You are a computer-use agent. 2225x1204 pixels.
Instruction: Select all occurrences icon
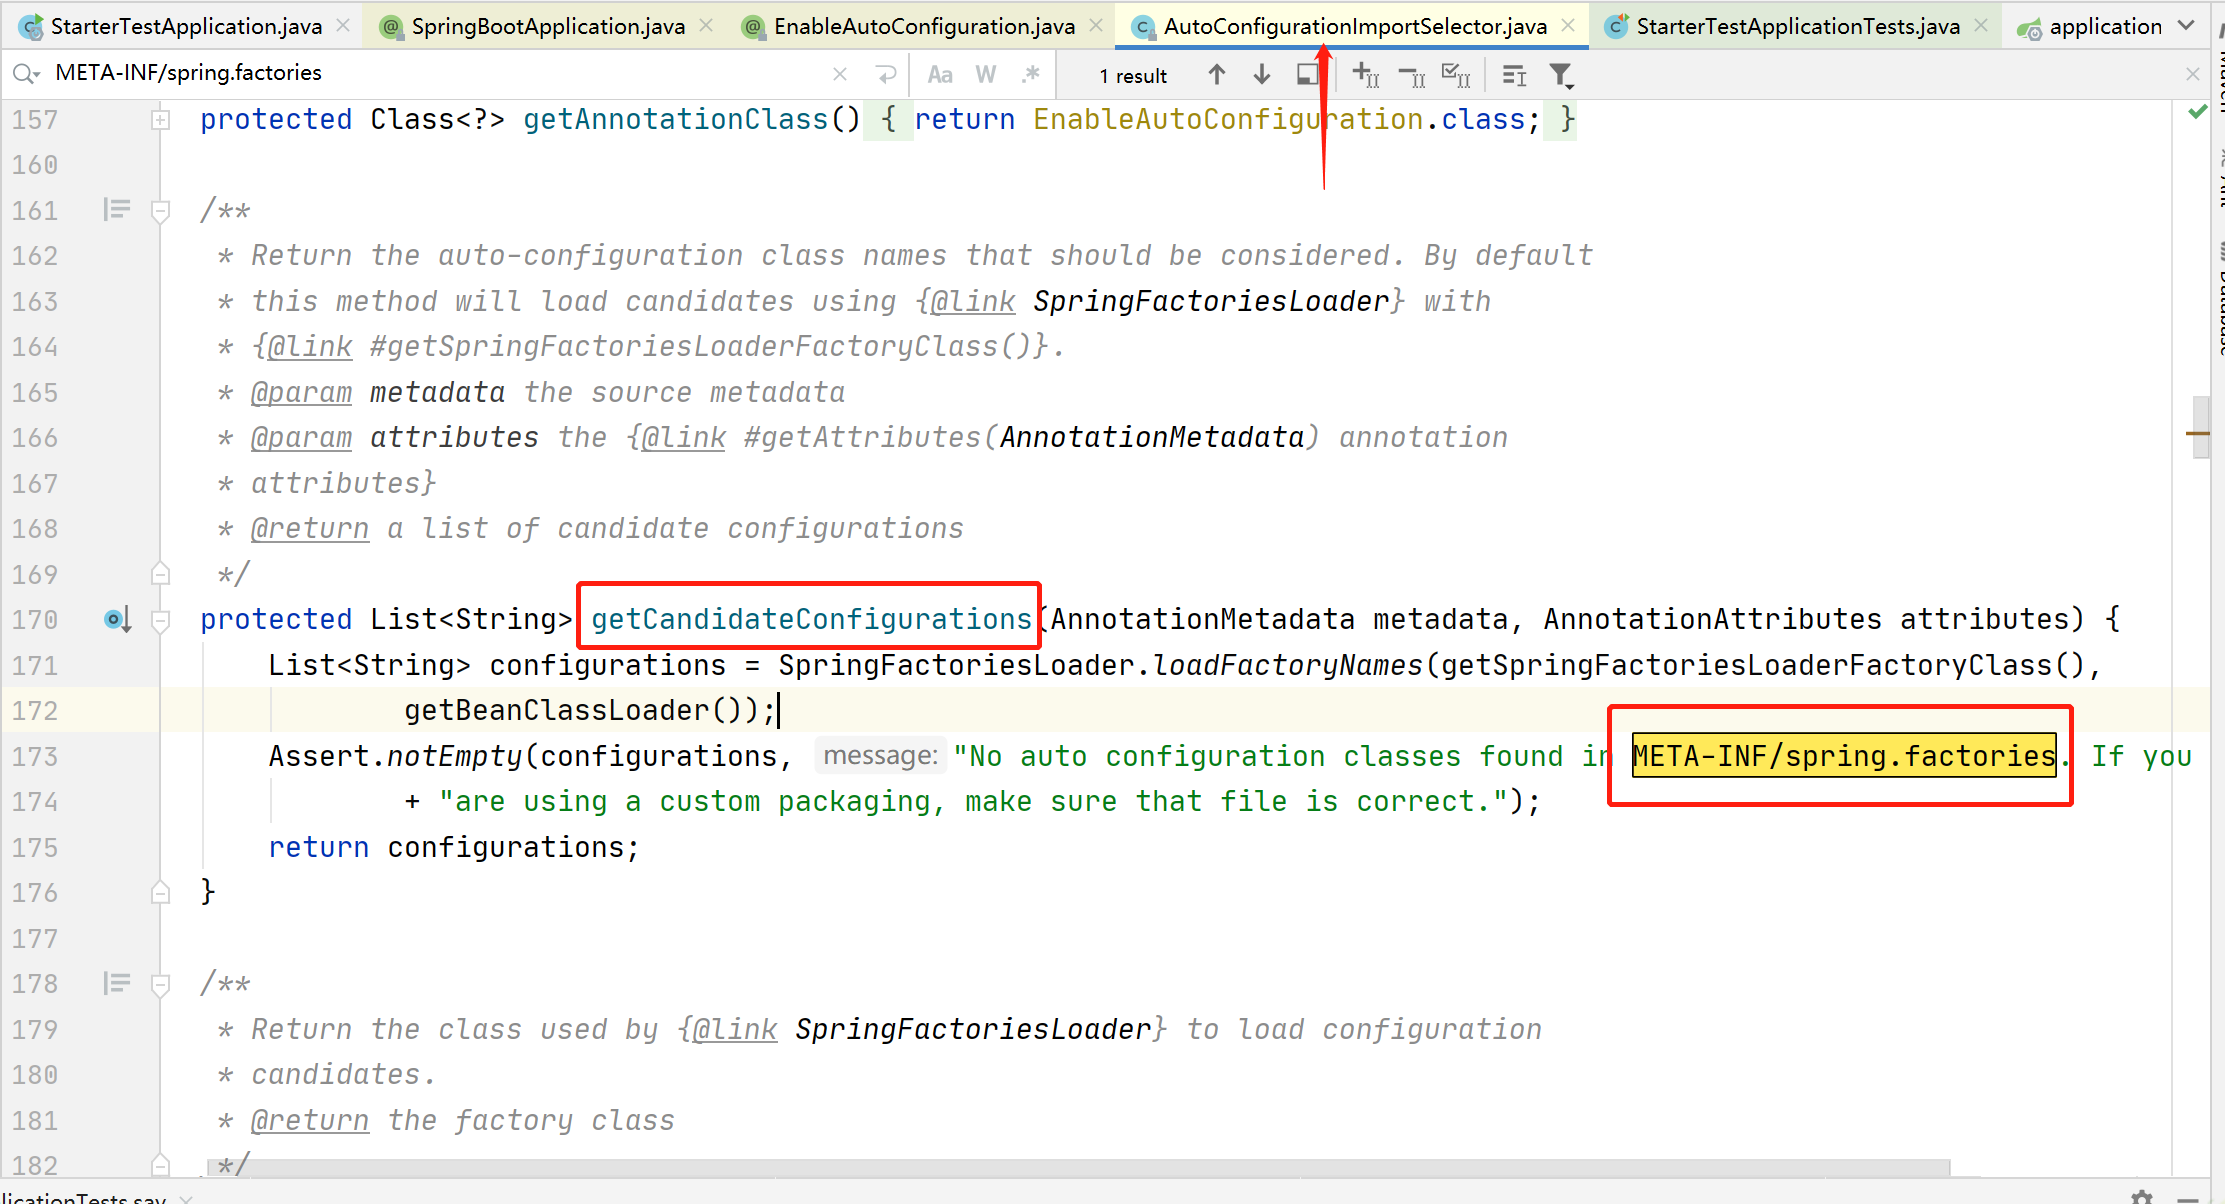pyautogui.click(x=1456, y=75)
